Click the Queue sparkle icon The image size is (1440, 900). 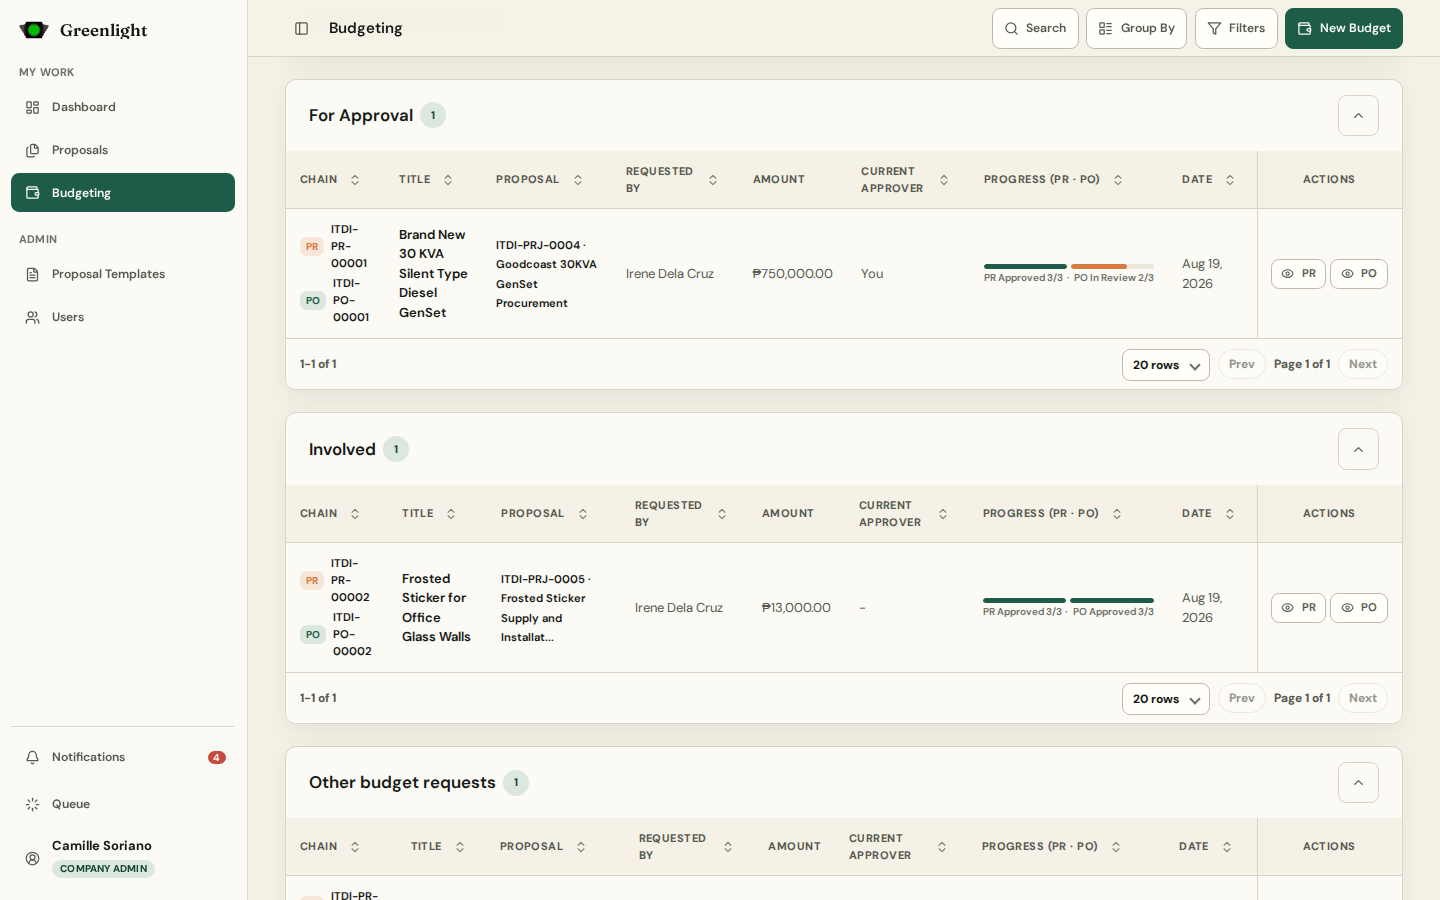click(x=33, y=804)
